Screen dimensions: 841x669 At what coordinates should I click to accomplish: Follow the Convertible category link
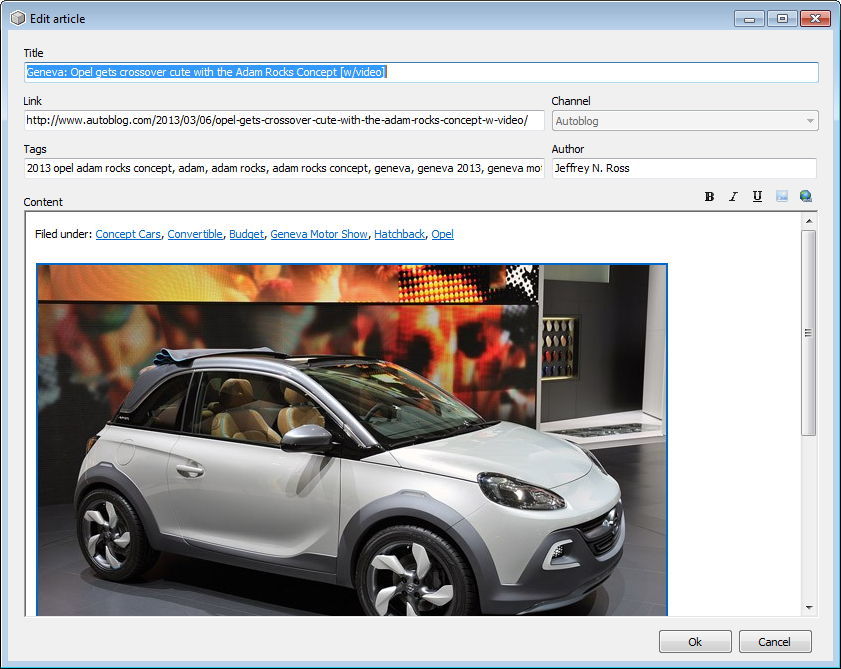click(195, 233)
